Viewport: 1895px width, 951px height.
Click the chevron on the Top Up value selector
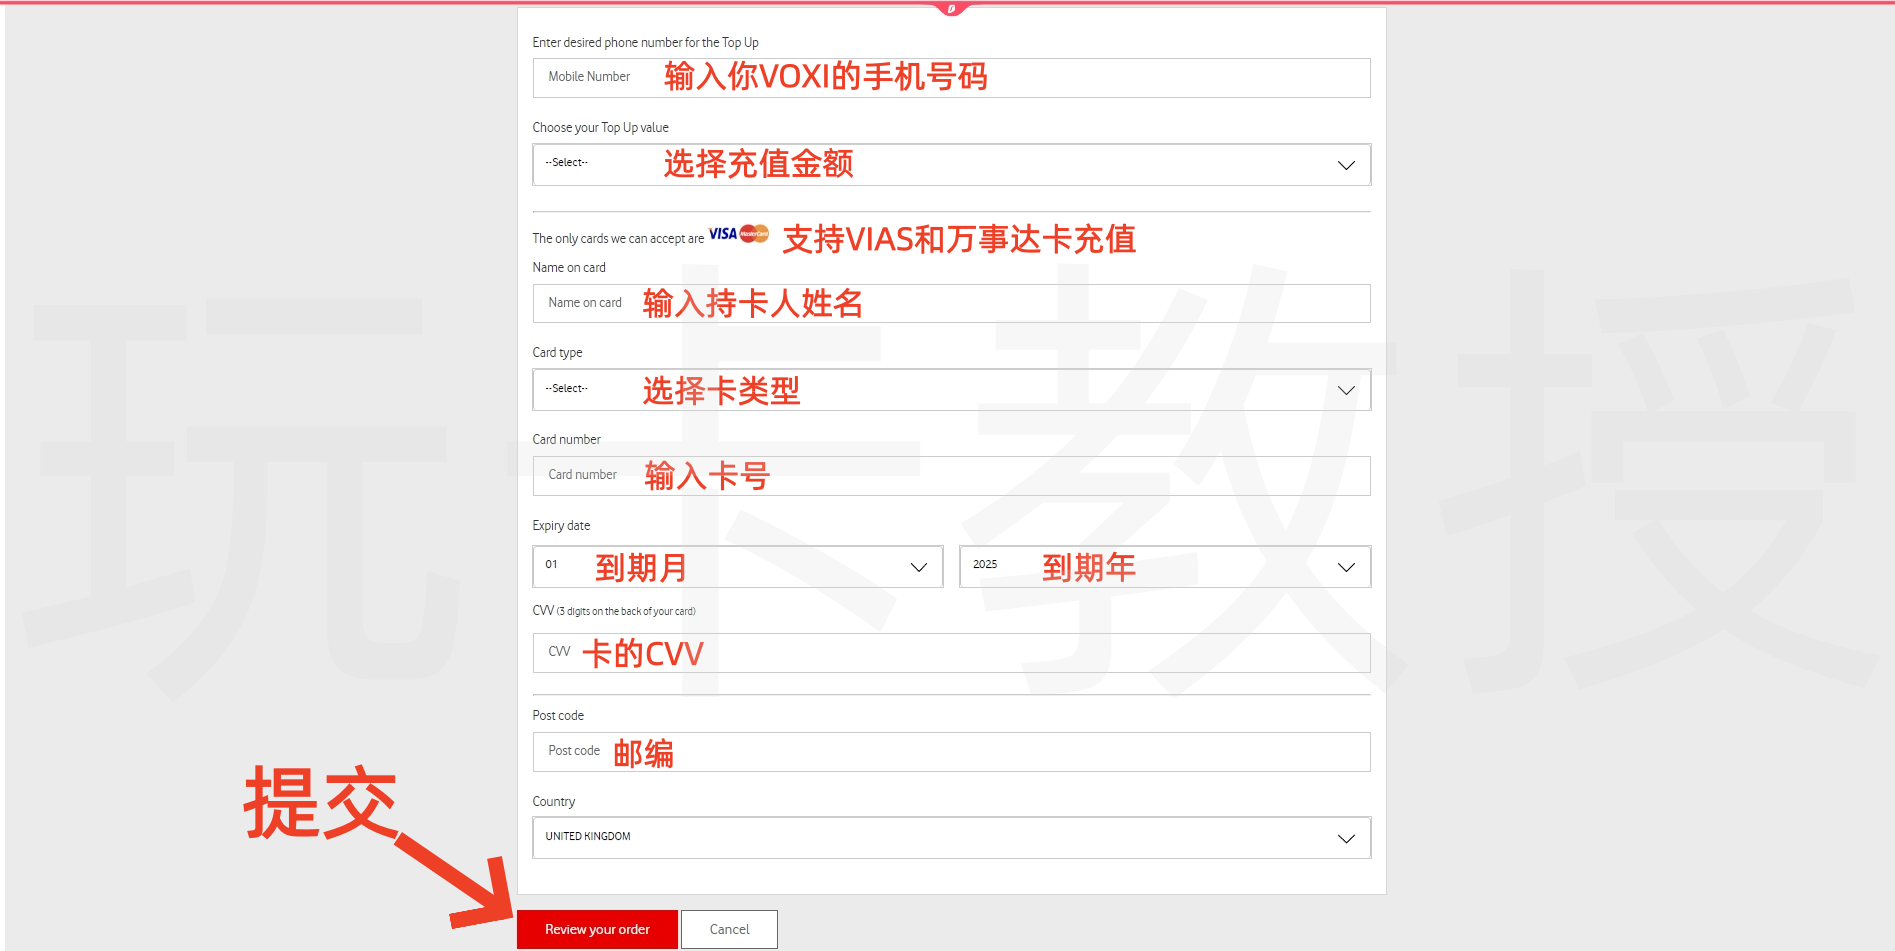tap(1345, 165)
